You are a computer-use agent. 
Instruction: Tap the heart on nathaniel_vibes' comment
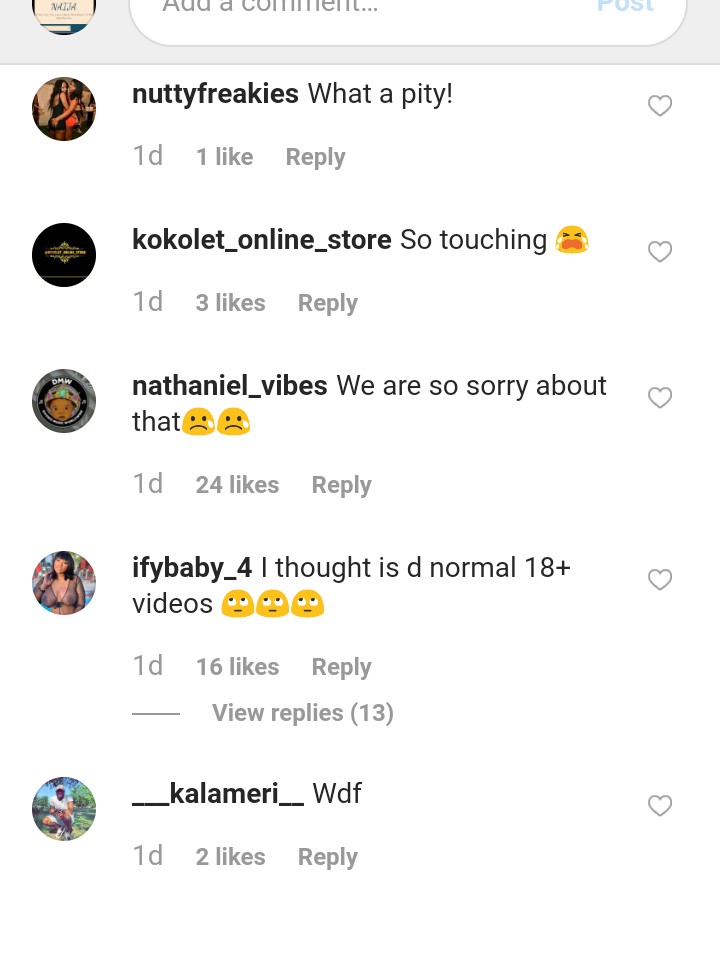coord(660,398)
